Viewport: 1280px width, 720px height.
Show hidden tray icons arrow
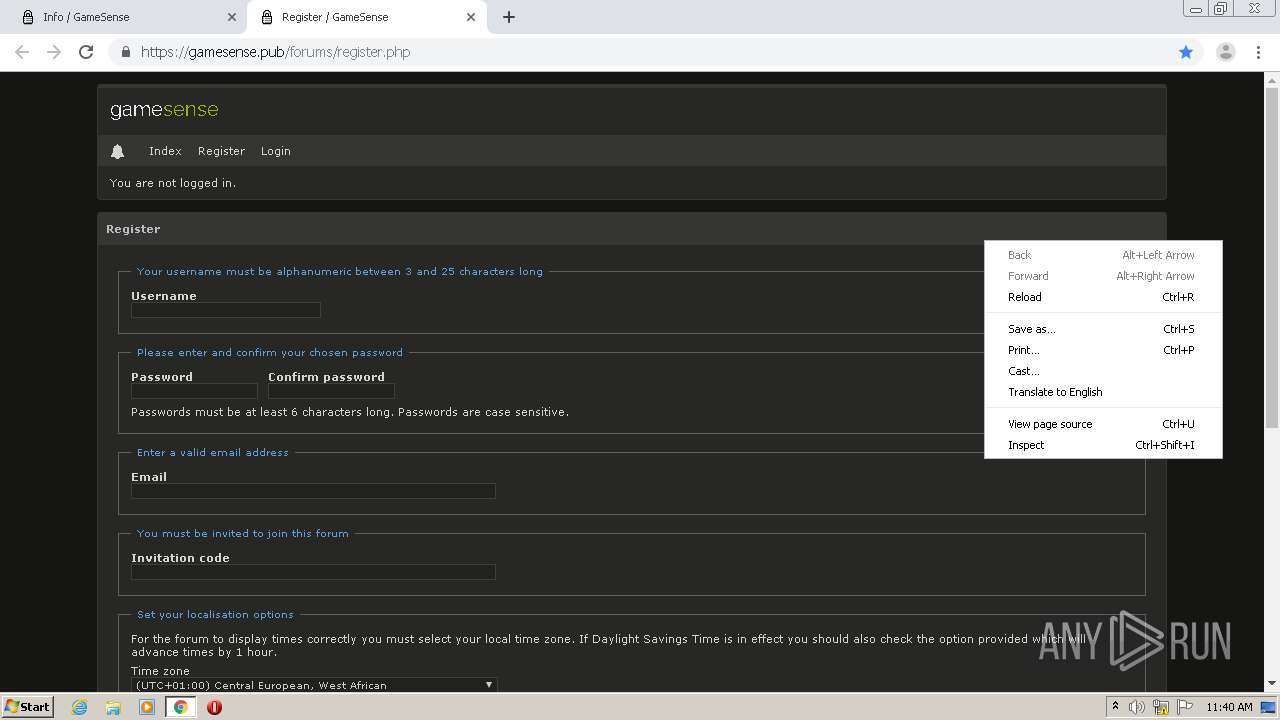1115,707
